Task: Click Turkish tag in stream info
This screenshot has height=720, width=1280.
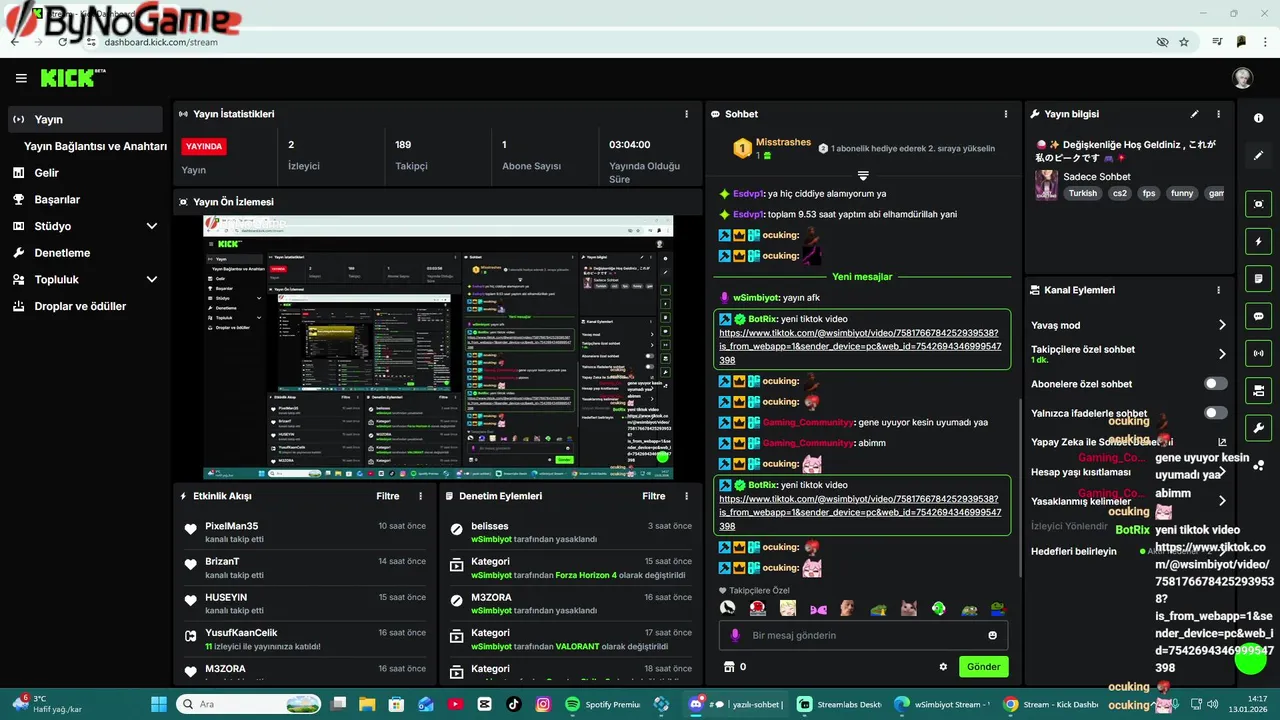Action: (x=1082, y=193)
